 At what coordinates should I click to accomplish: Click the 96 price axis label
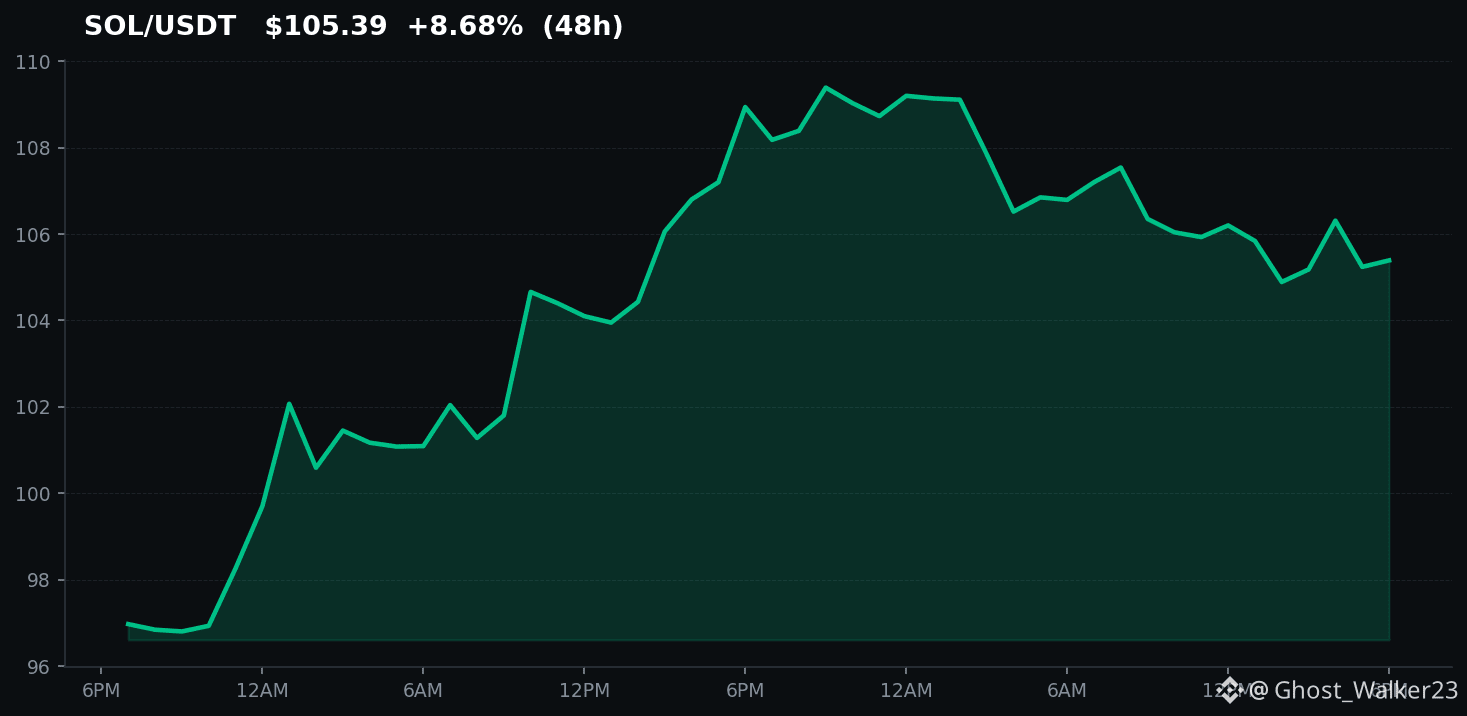39,667
